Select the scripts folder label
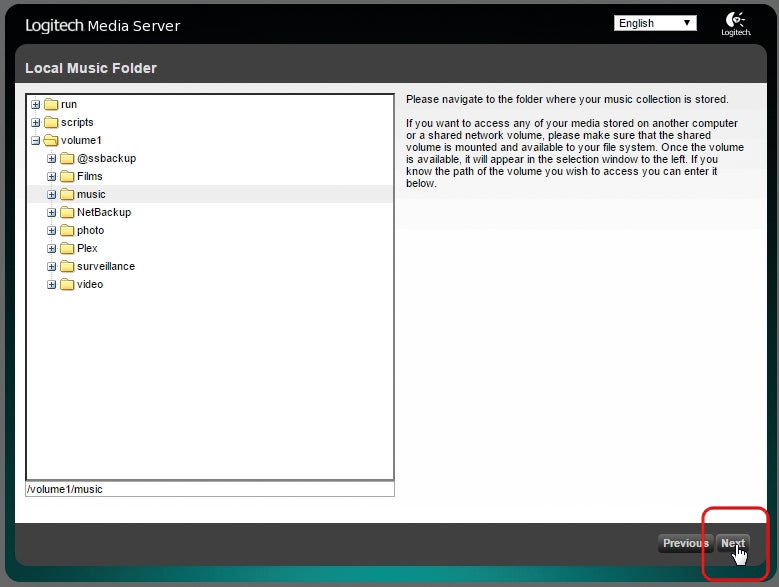The image size is (779, 587). (x=77, y=122)
